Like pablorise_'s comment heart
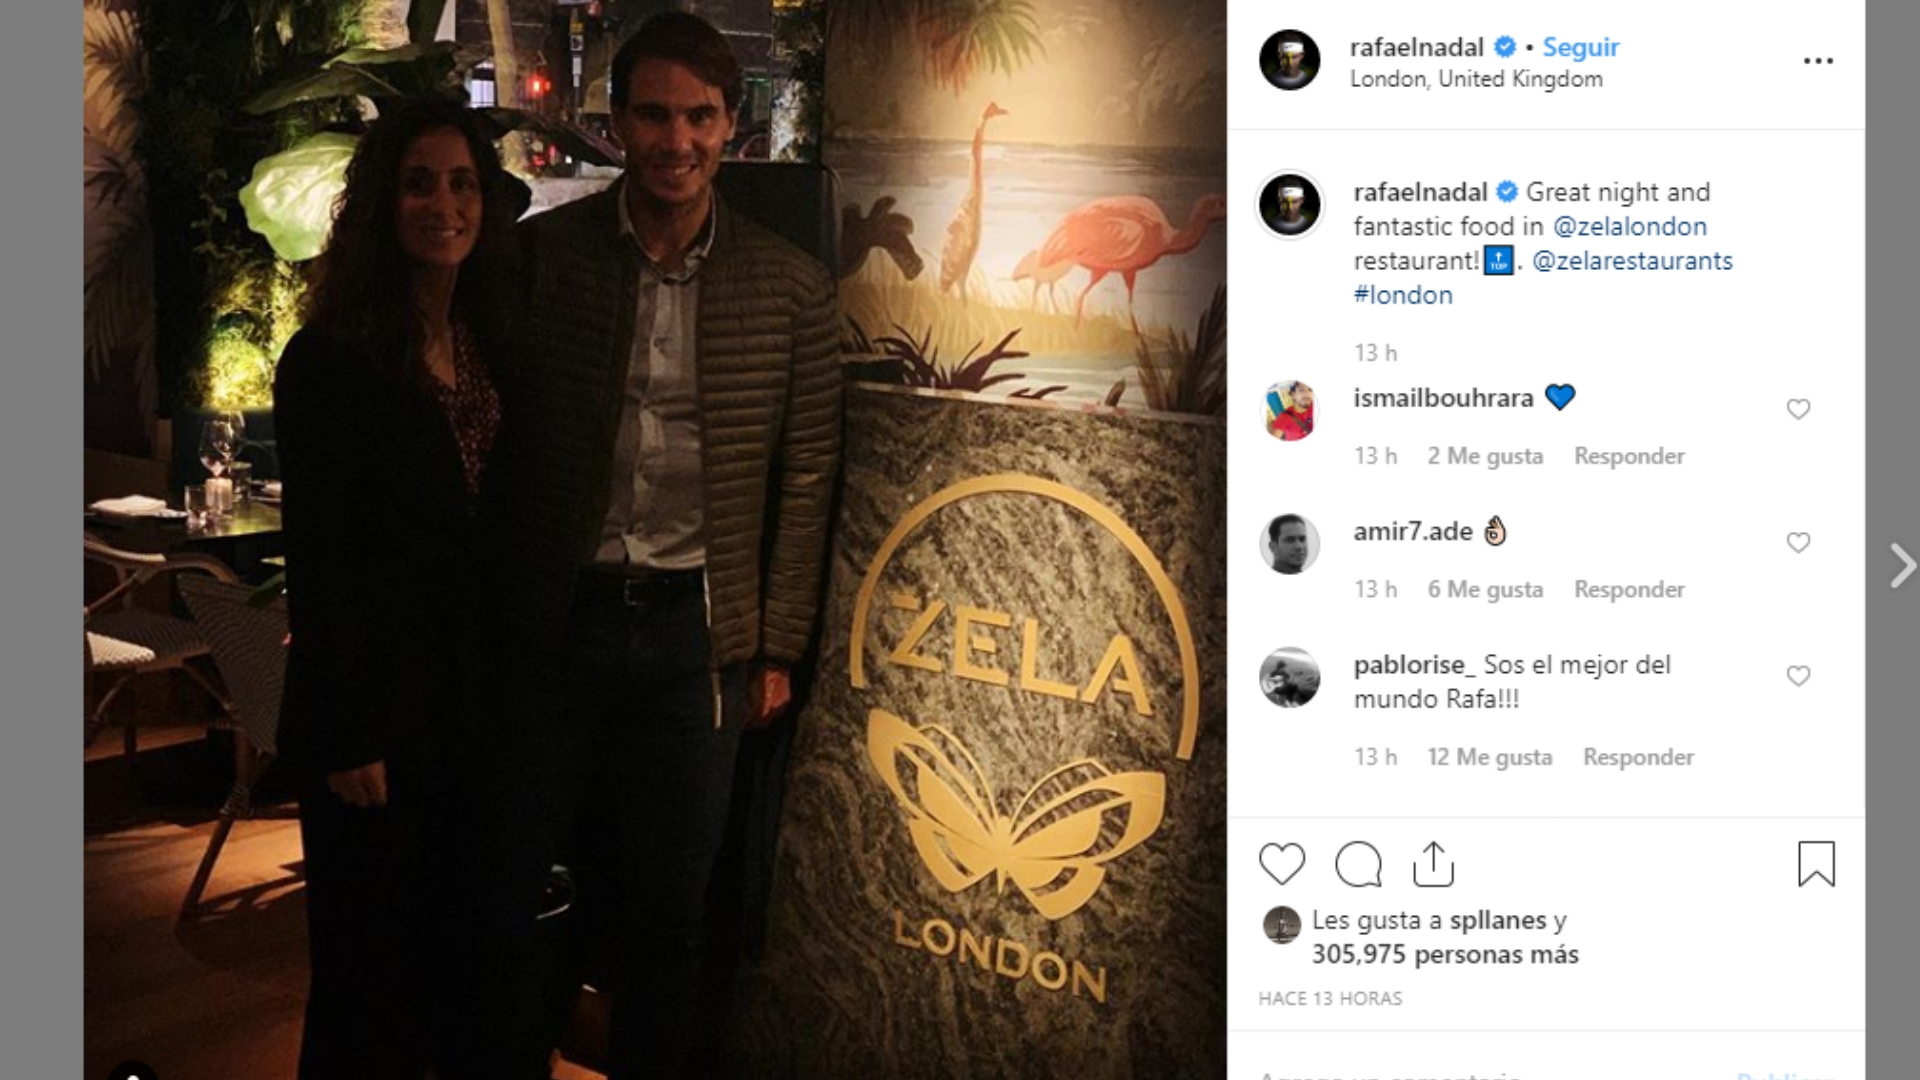Screen dimensions: 1920x1080 [x=1798, y=676]
